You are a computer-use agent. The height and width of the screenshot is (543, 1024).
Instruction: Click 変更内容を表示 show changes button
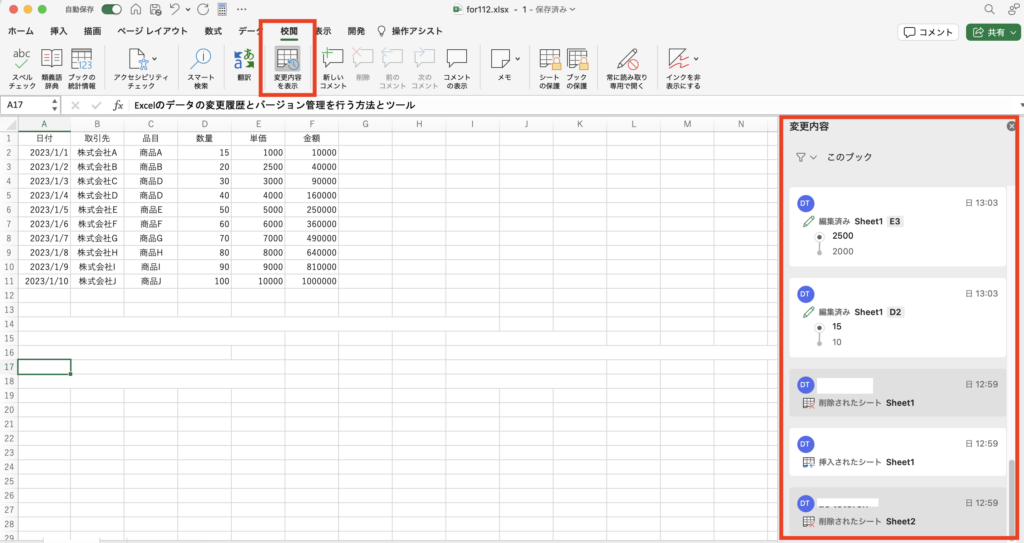tap(287, 68)
